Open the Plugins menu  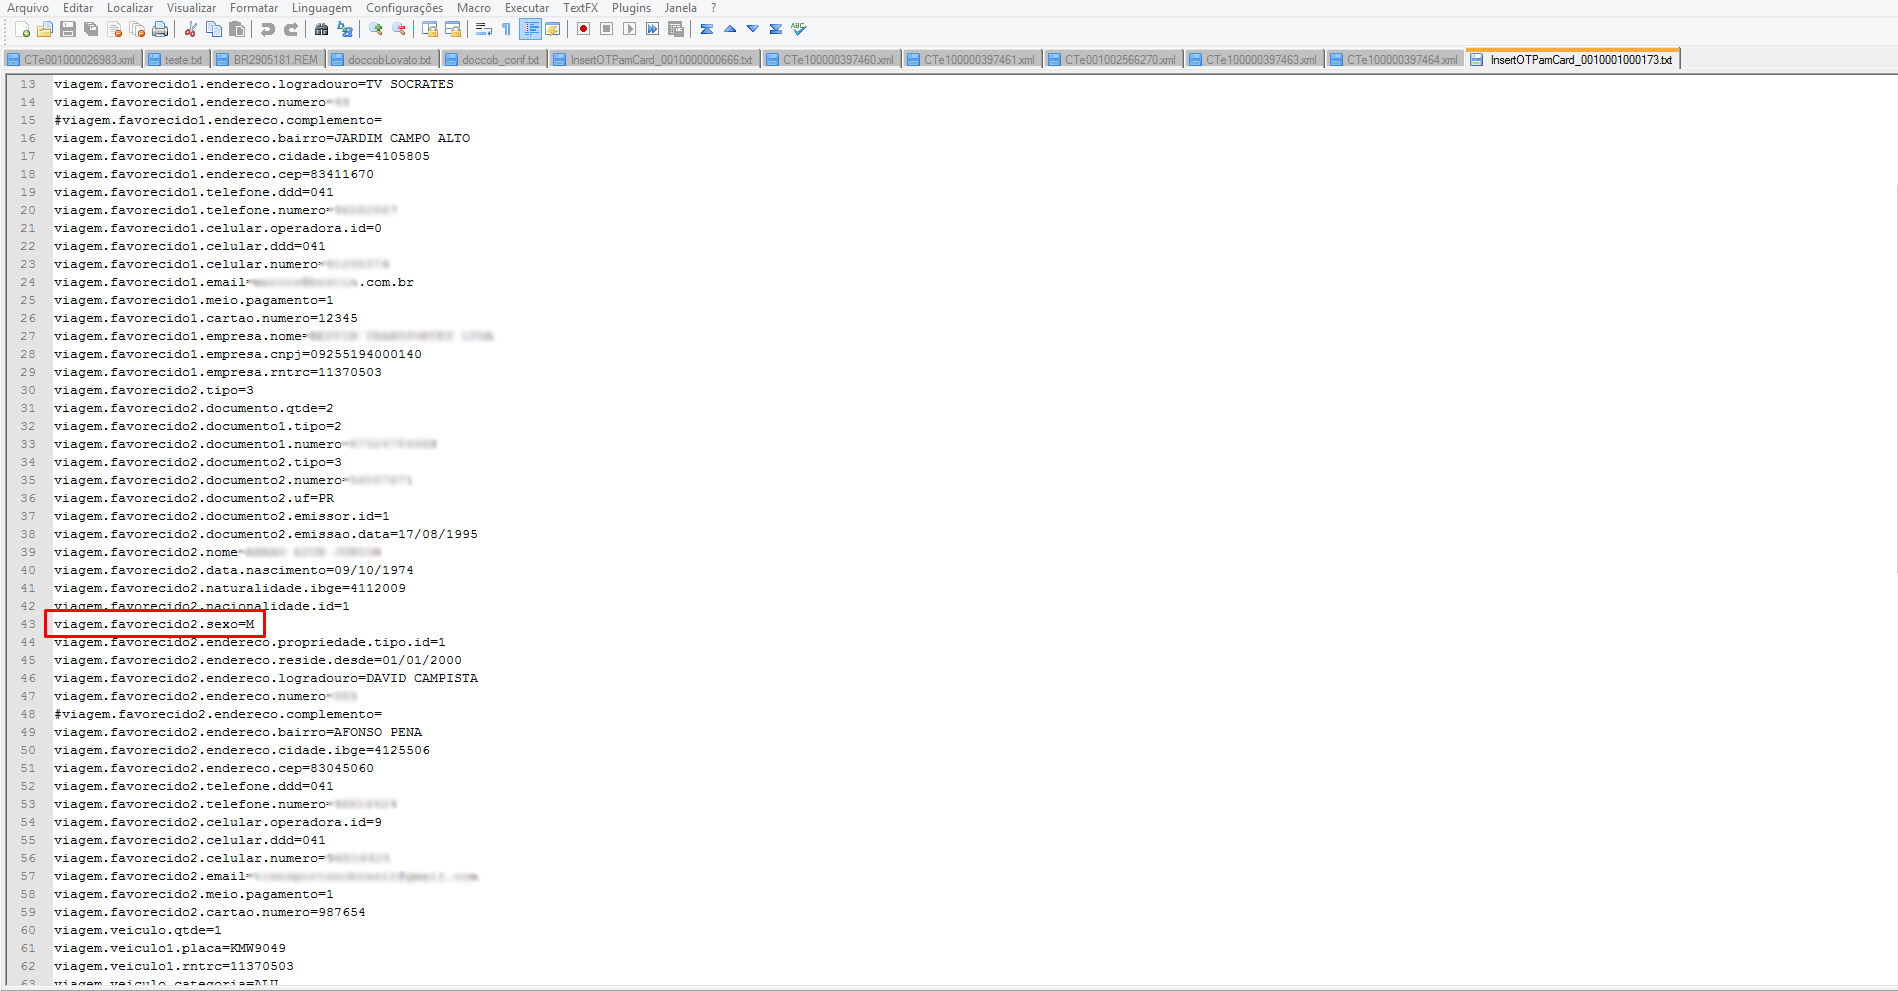(631, 8)
